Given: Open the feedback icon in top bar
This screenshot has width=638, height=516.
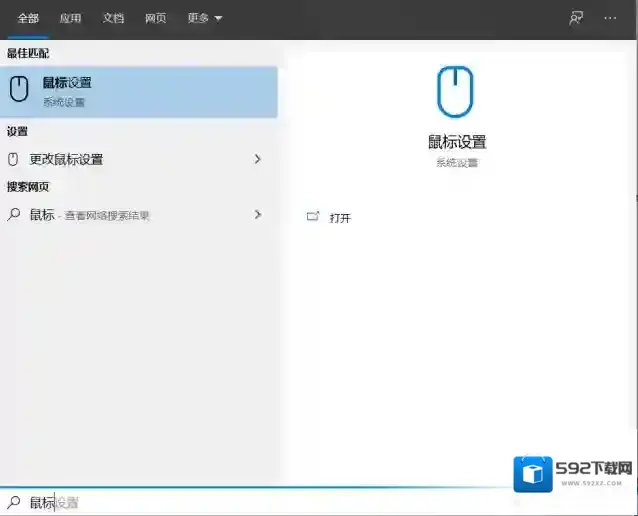Looking at the screenshot, I should [576, 18].
